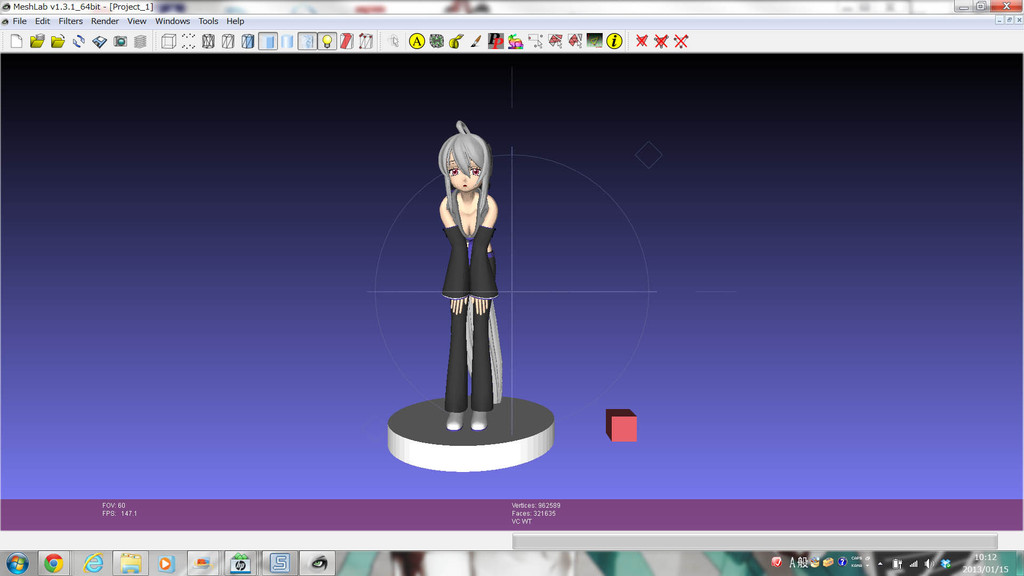Click the New Empty Project icon
The width and height of the screenshot is (1024, 576).
pyautogui.click(x=16, y=42)
